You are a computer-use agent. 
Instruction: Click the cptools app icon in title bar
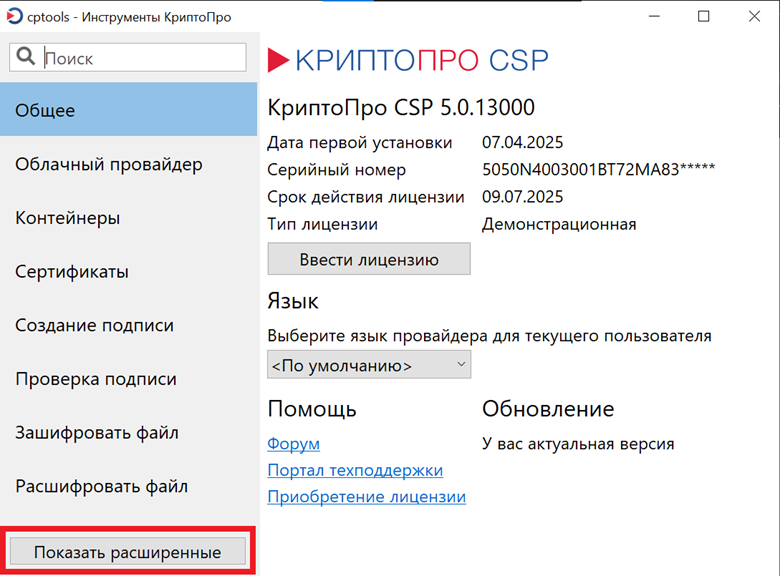[x=14, y=16]
